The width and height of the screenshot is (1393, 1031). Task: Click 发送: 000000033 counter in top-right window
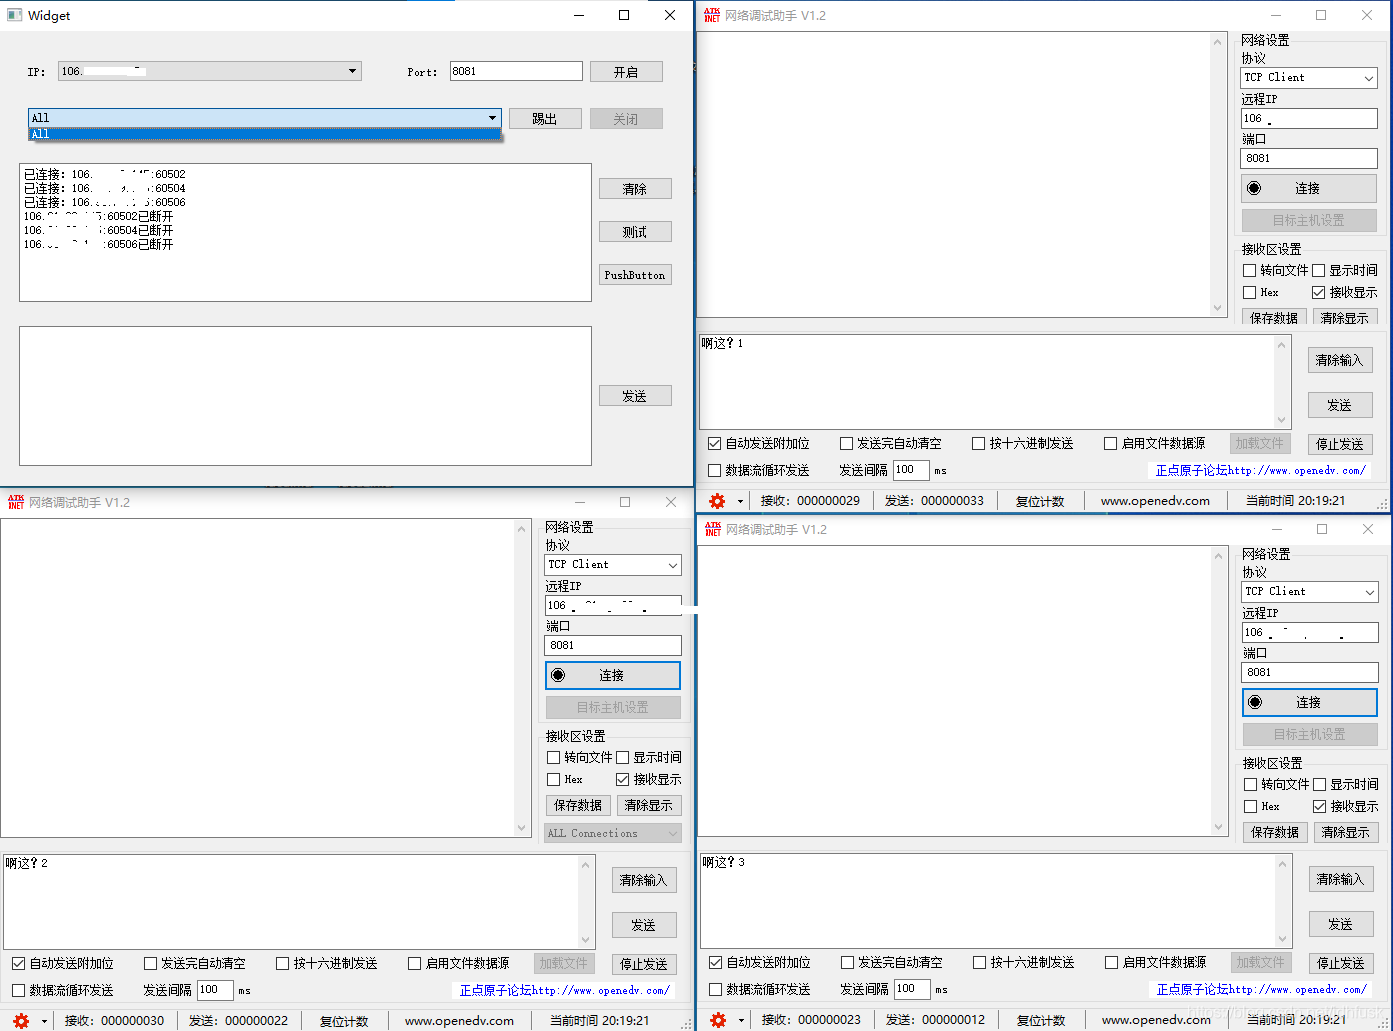pyautogui.click(x=934, y=501)
